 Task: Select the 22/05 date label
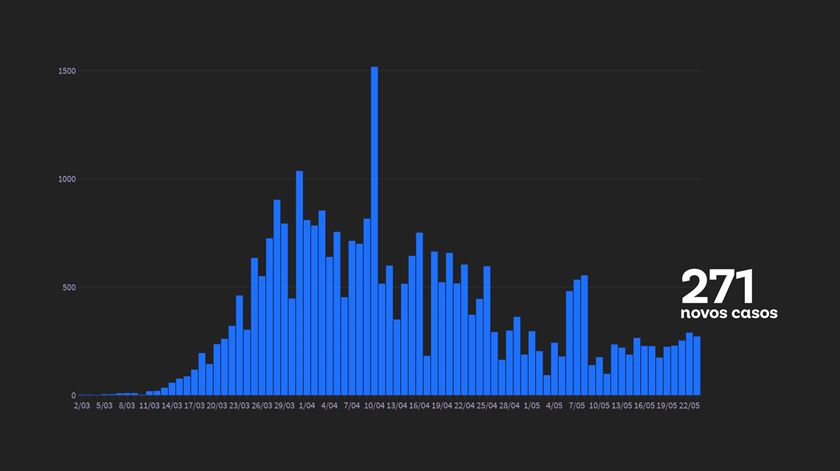690,406
